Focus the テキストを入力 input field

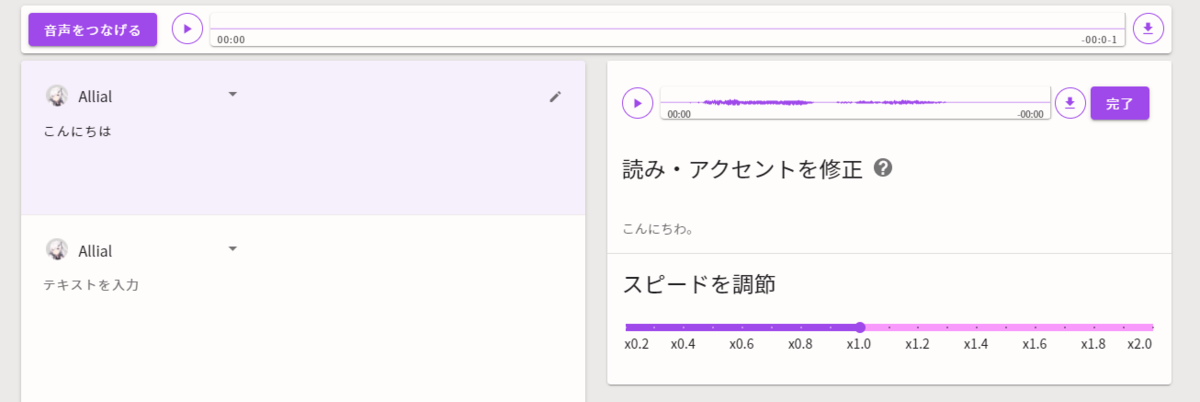click(91, 285)
